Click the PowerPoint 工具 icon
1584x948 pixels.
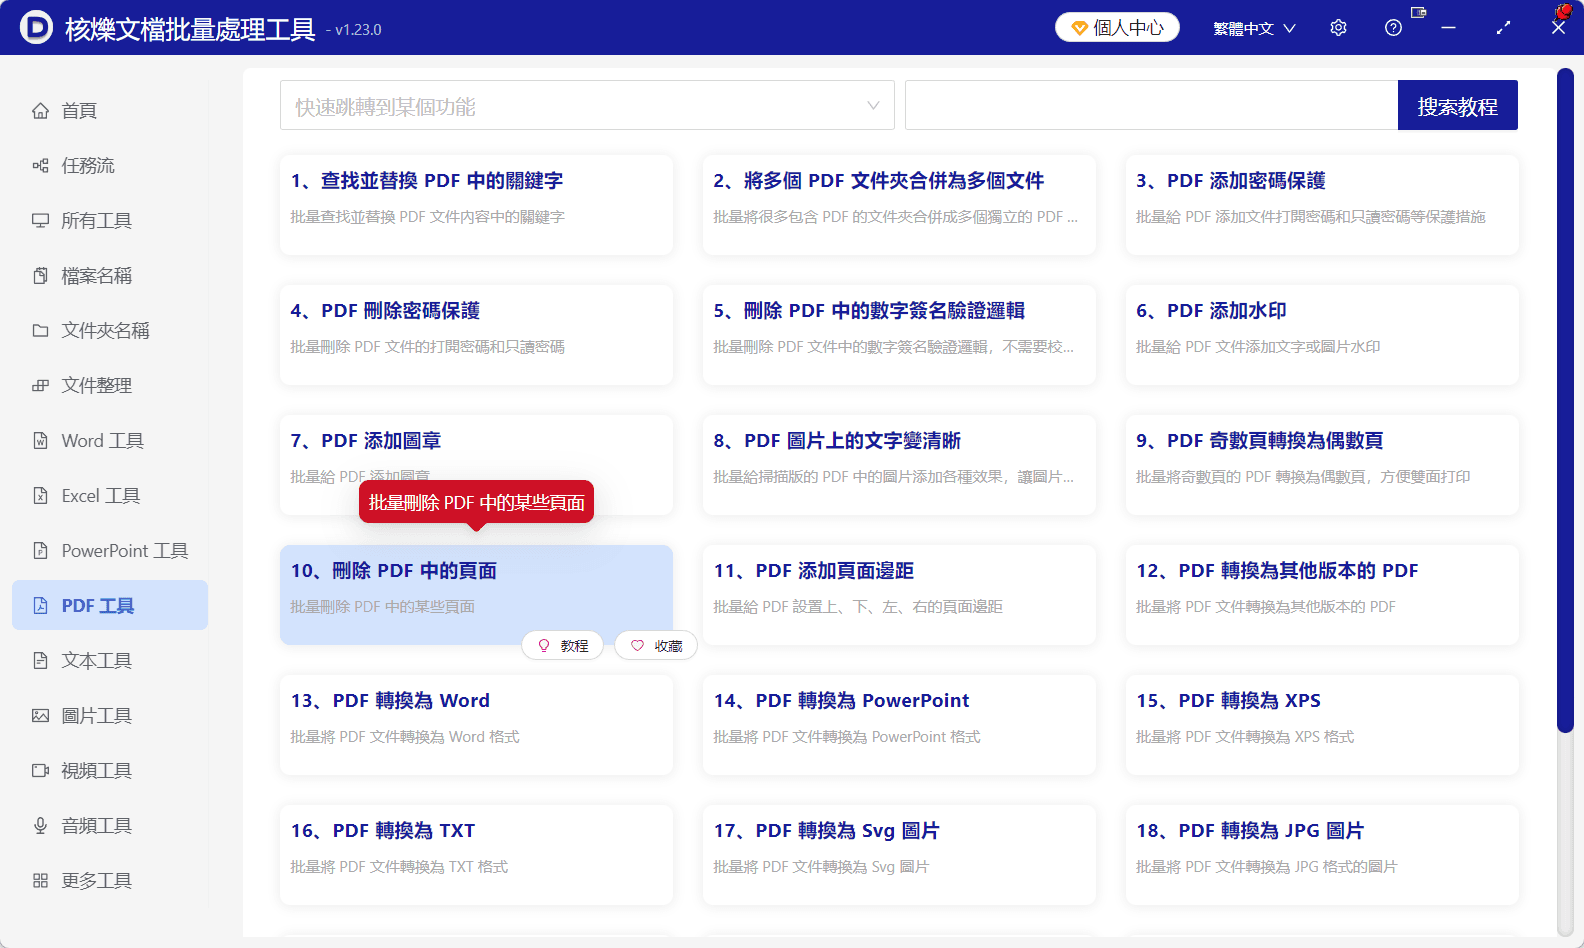(x=40, y=551)
